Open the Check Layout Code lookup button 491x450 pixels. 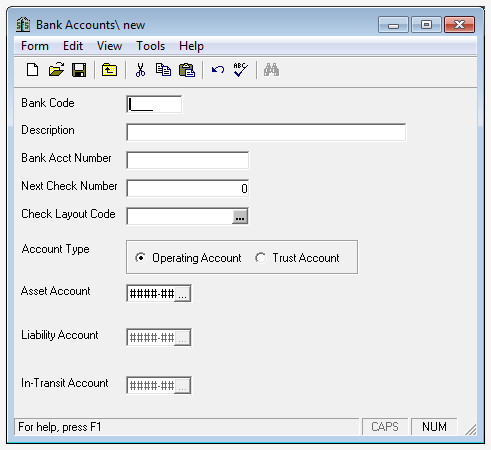(240, 217)
